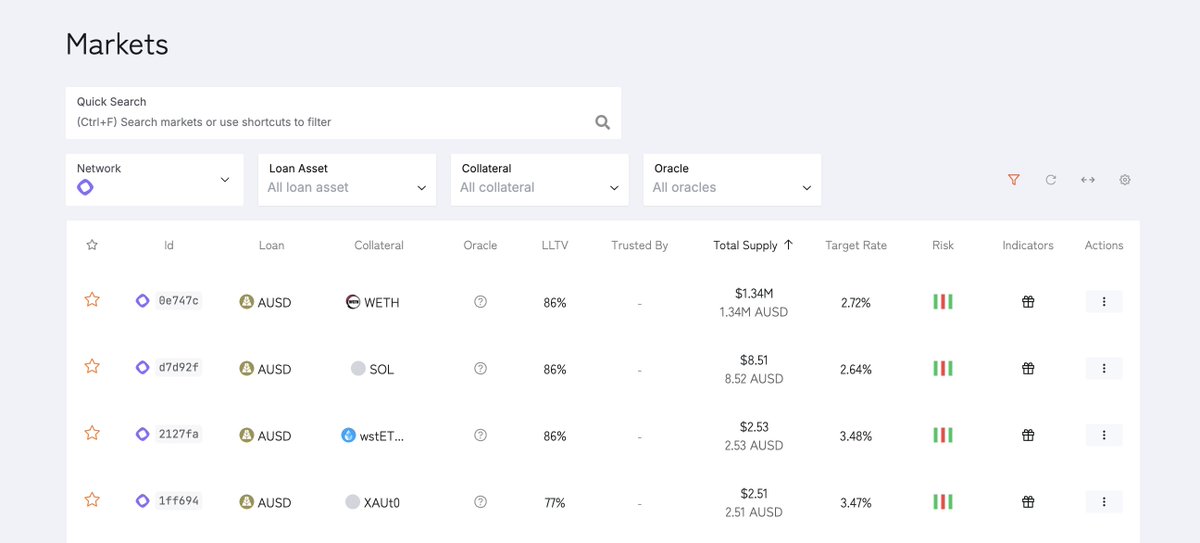Star the 2127fa market row
This screenshot has height=543, width=1200.
(x=92, y=433)
